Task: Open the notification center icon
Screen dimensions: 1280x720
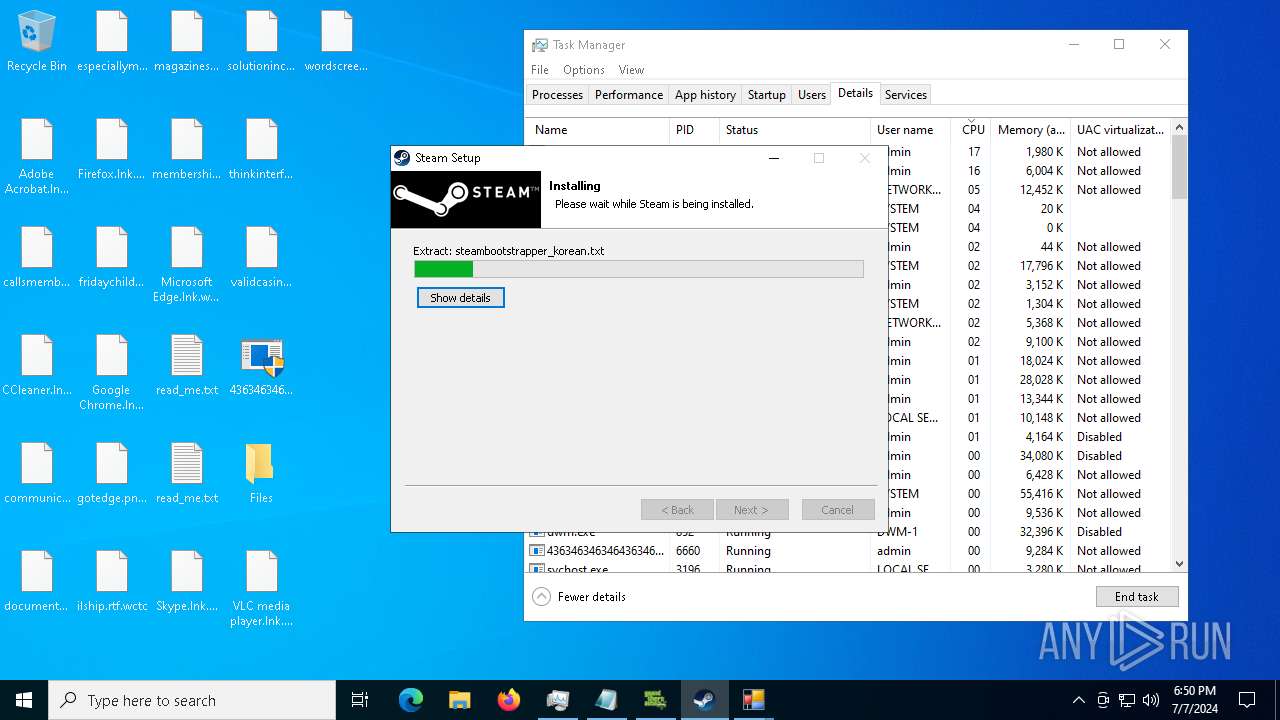Action: 1247,700
